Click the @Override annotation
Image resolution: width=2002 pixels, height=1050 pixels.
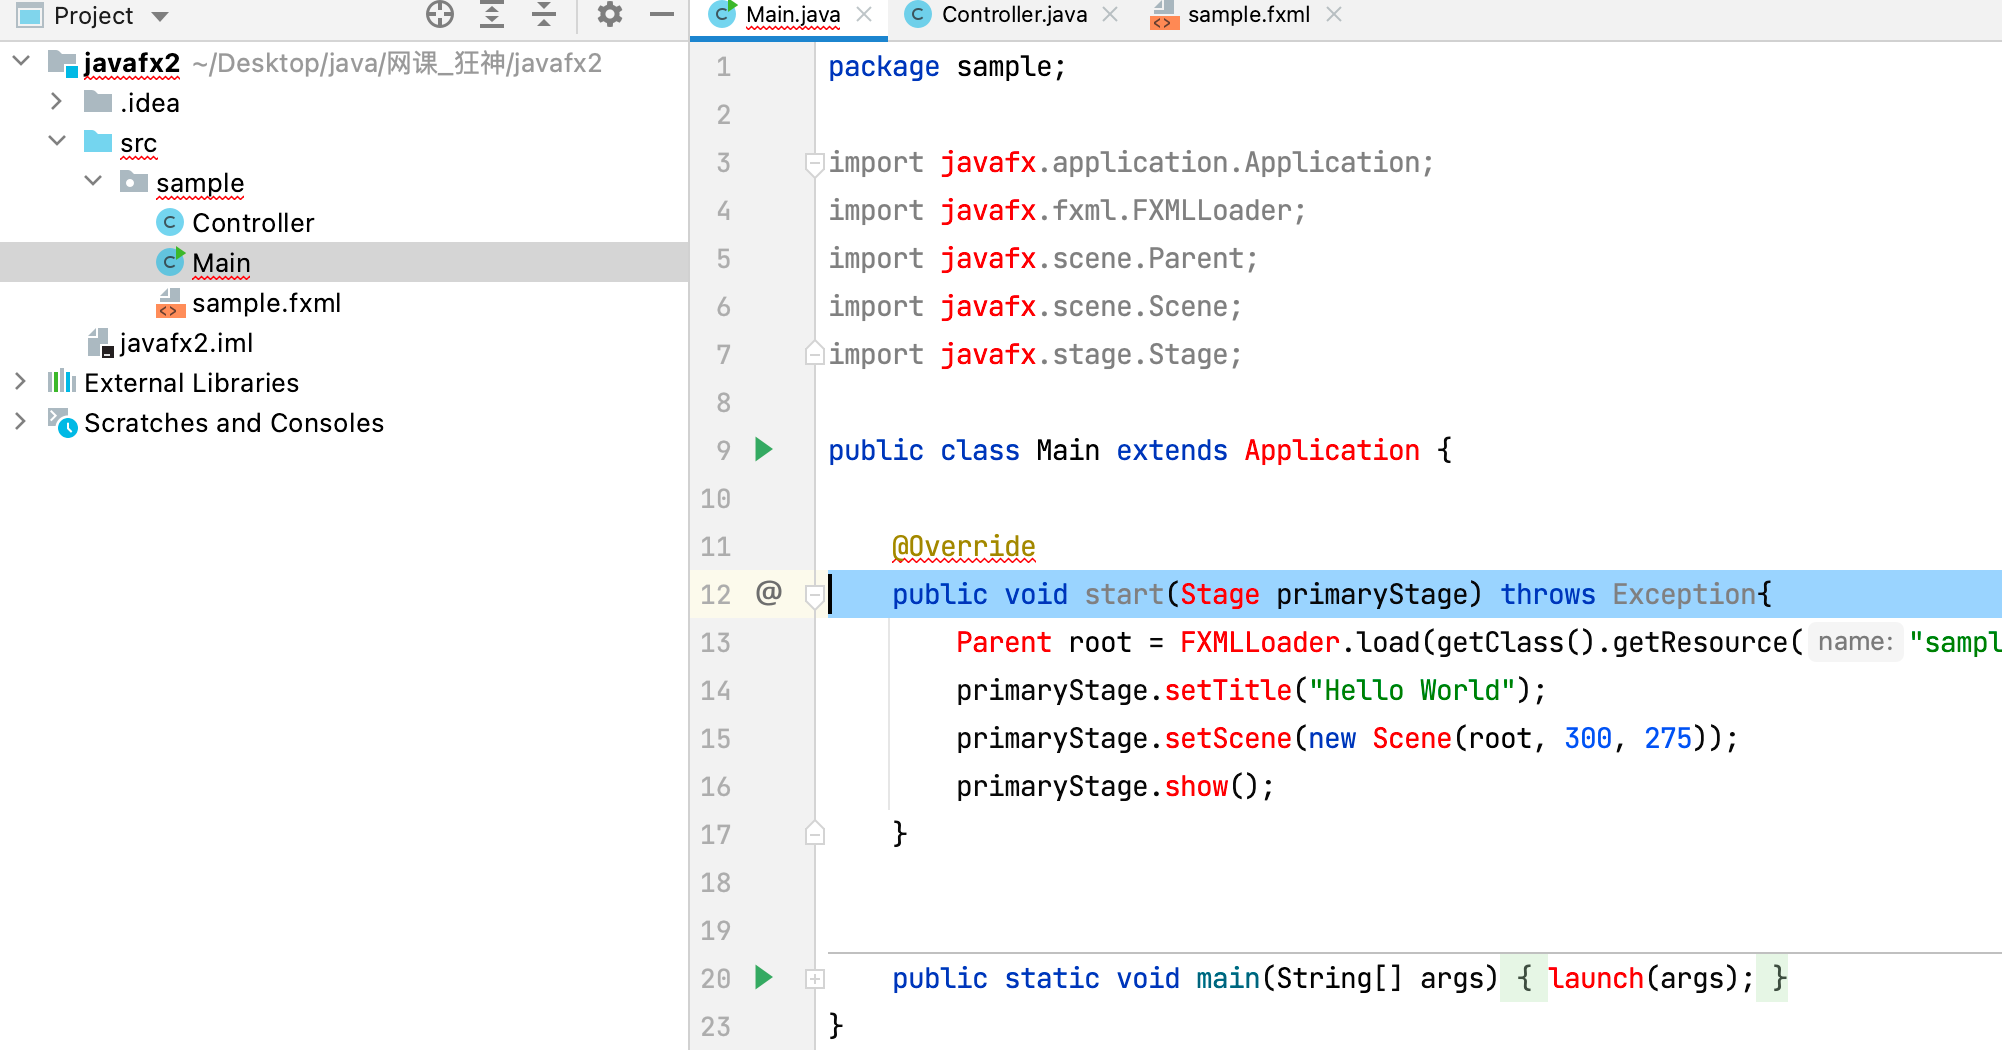coord(964,546)
